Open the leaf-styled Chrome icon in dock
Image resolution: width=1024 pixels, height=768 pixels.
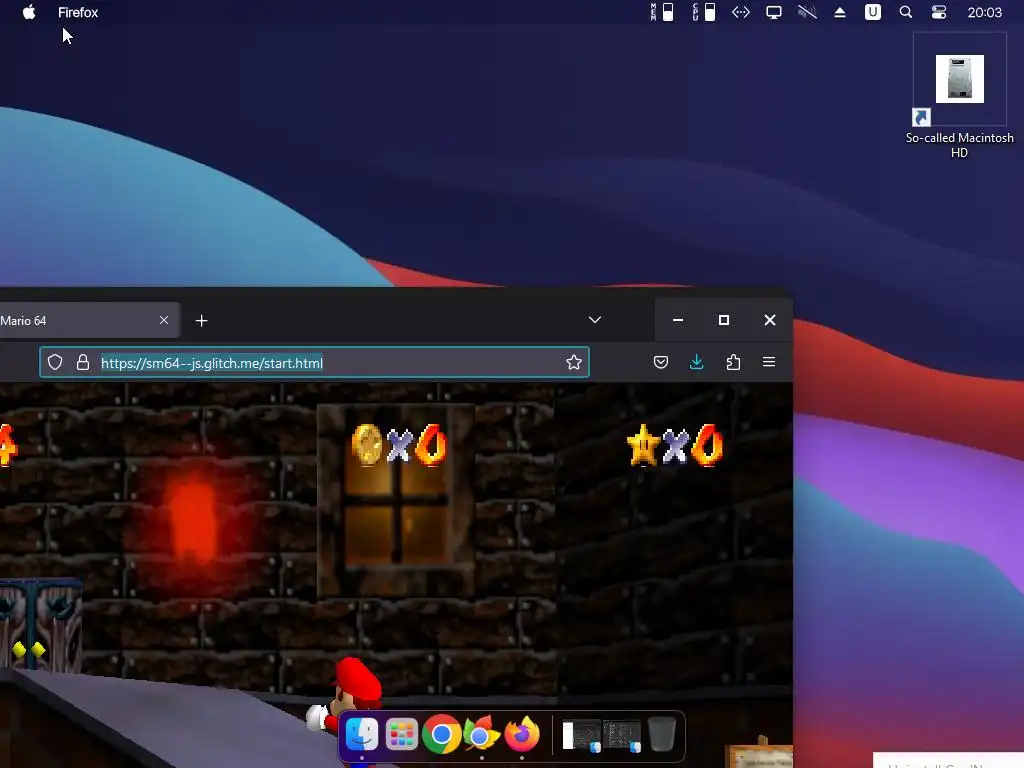[481, 735]
